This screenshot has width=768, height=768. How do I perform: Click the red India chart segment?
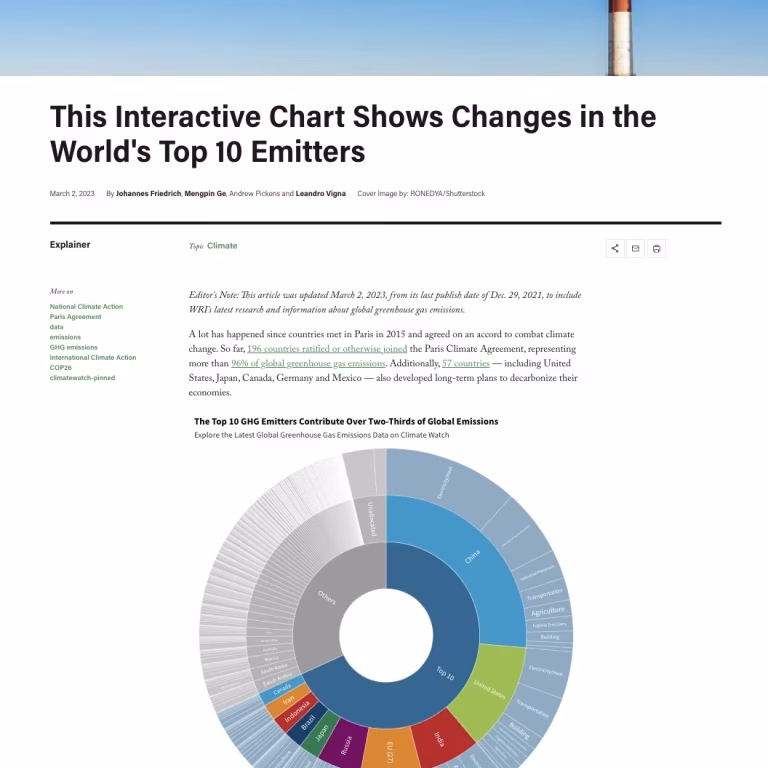tap(436, 738)
